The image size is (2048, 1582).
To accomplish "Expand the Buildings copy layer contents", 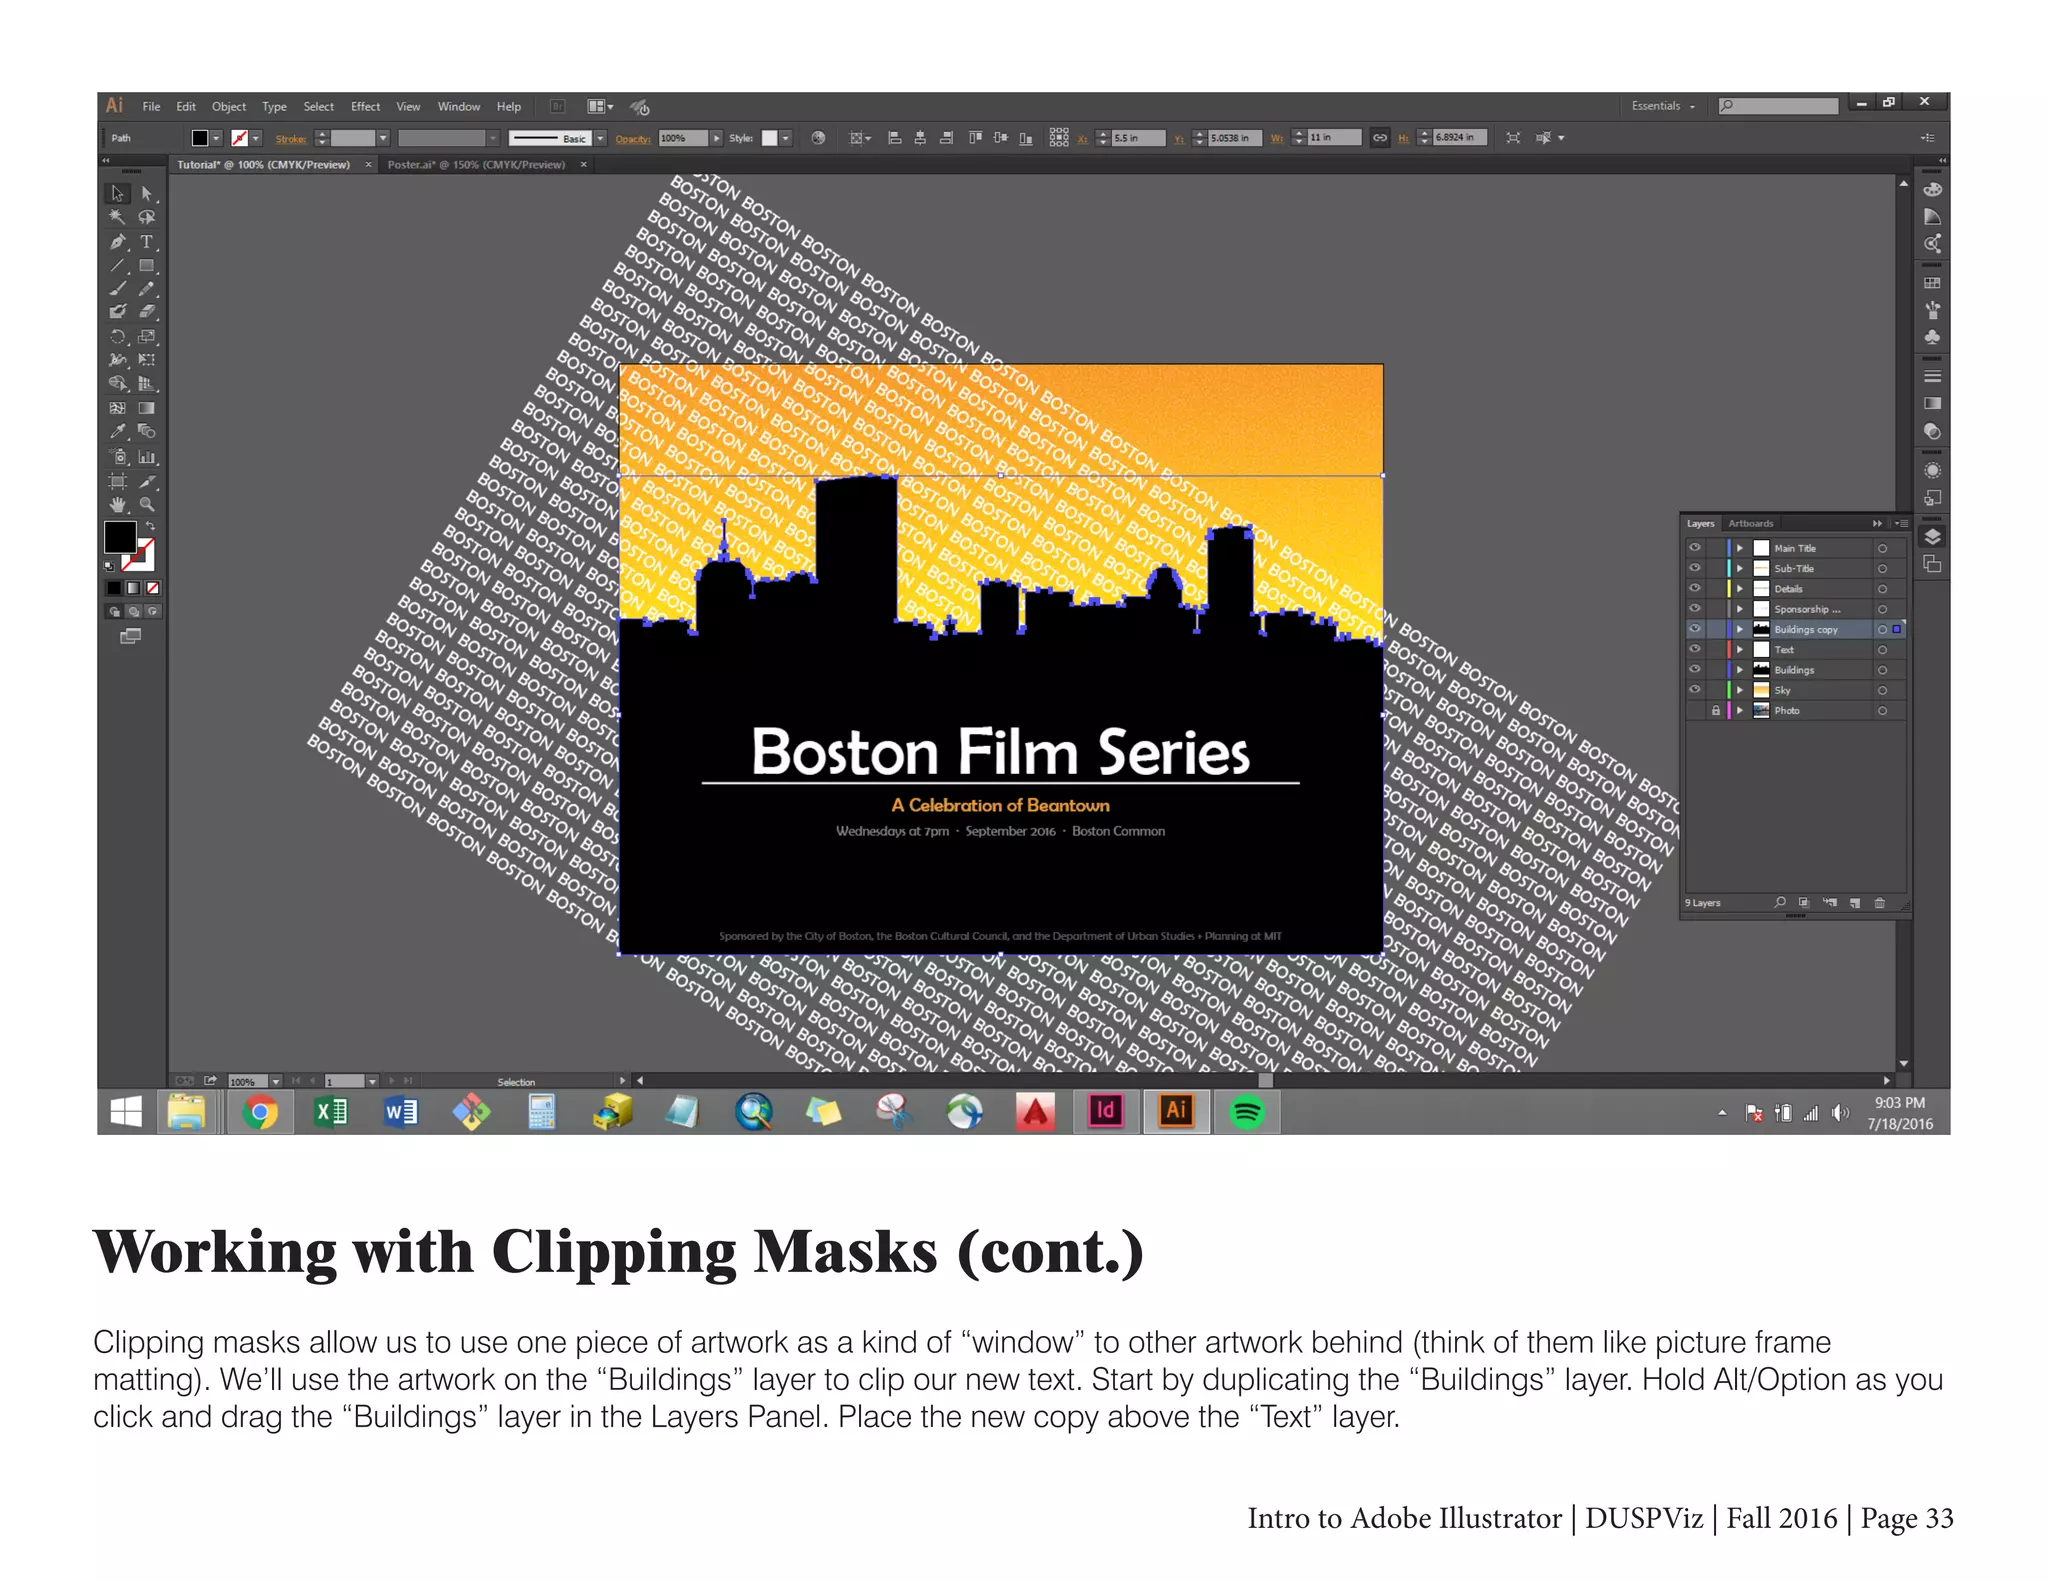I will point(1740,629).
